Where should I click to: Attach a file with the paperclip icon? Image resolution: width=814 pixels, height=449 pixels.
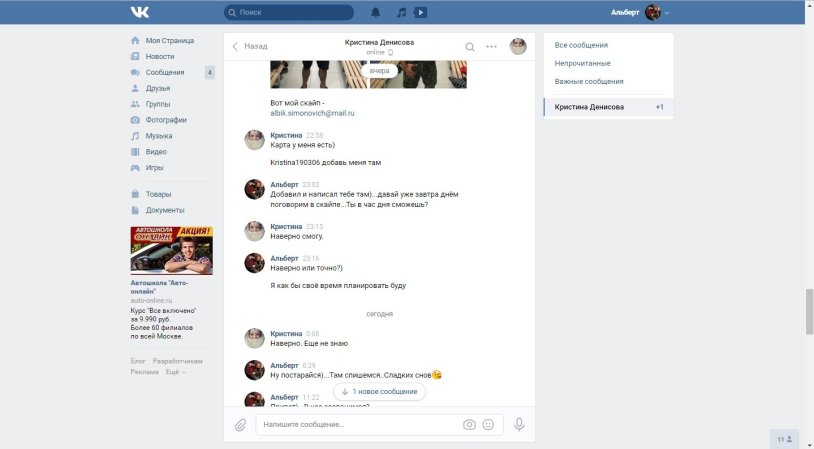[x=240, y=425]
